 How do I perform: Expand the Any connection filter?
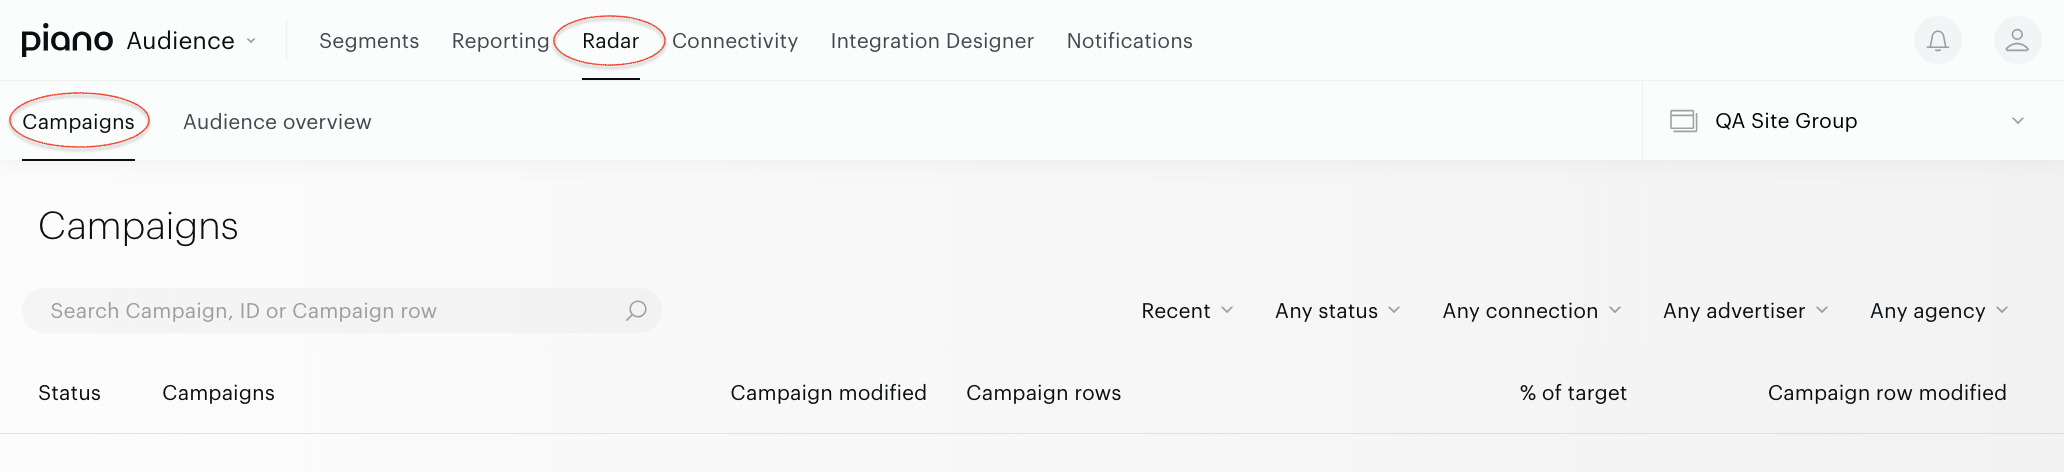click(1531, 311)
